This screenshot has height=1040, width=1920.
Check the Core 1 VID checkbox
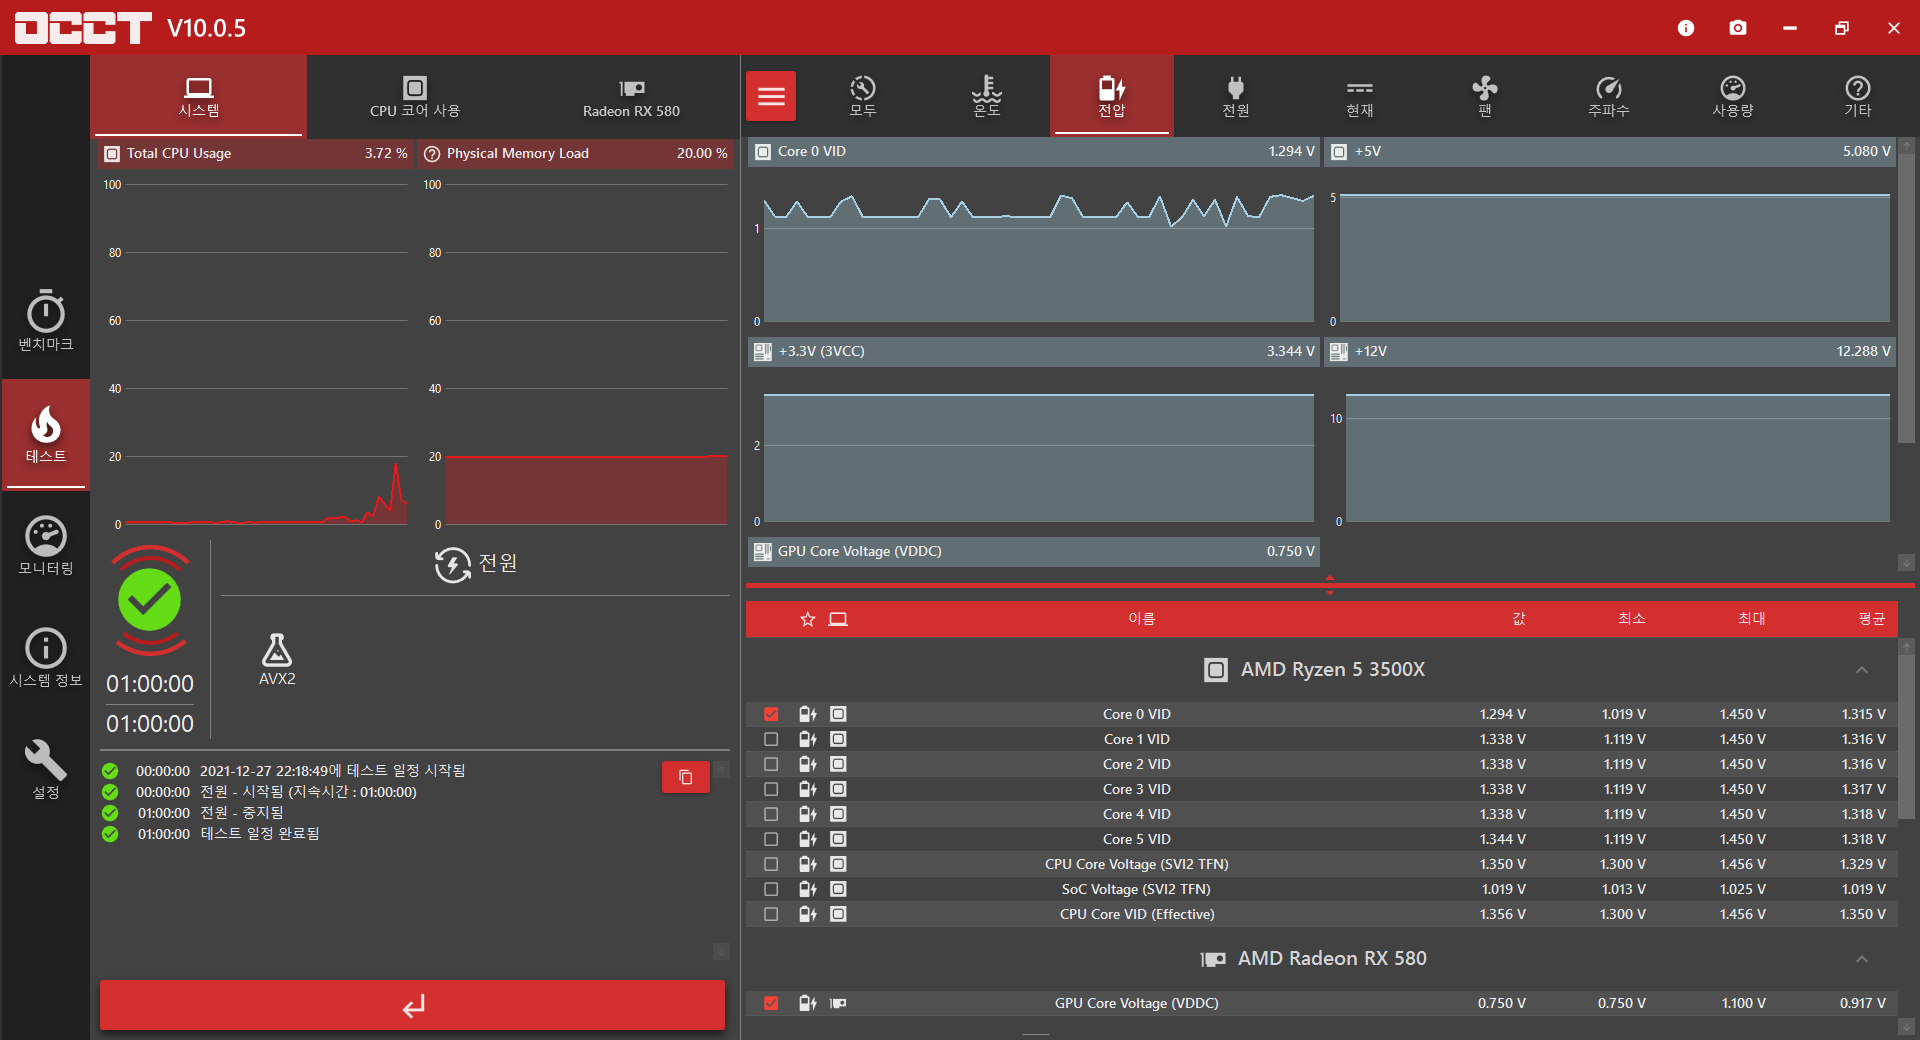click(771, 739)
